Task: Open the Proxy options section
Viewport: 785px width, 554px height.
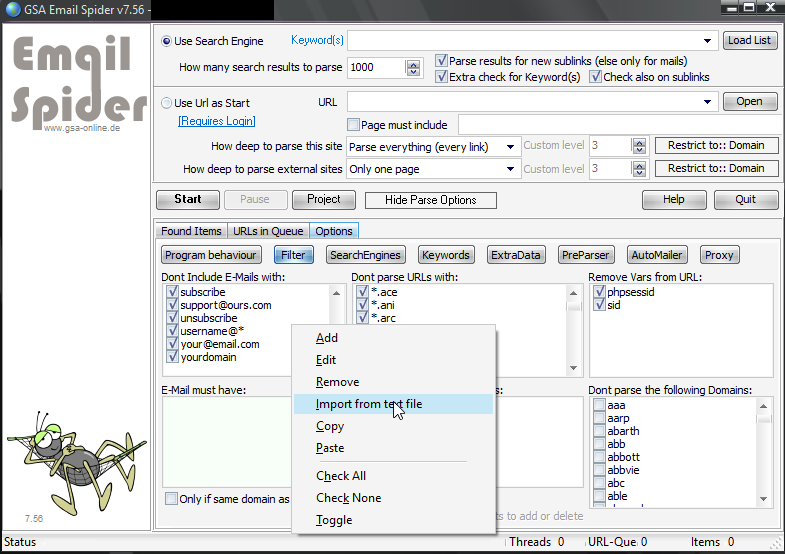Action: [719, 255]
